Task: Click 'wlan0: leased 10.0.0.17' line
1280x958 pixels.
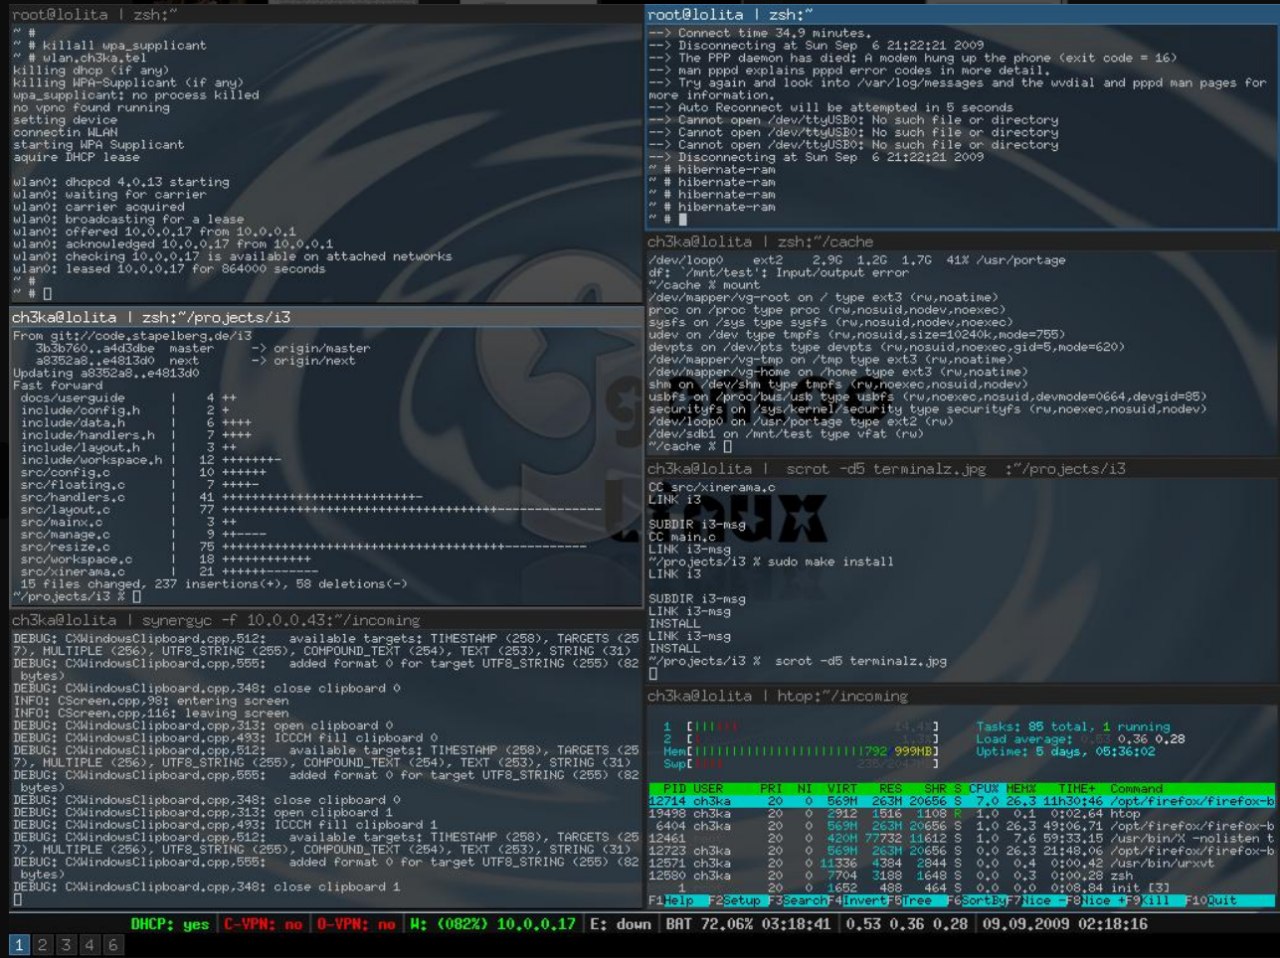Action: (169, 269)
